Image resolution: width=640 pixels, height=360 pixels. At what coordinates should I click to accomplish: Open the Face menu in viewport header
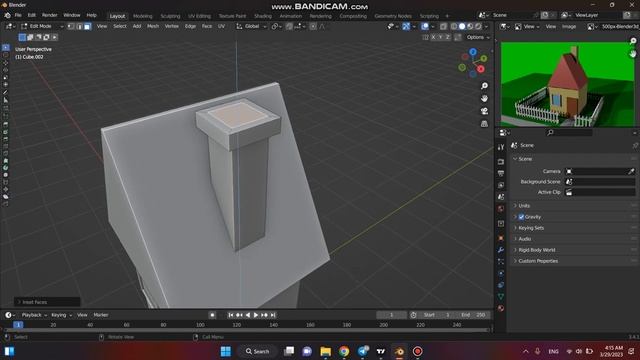[207, 26]
